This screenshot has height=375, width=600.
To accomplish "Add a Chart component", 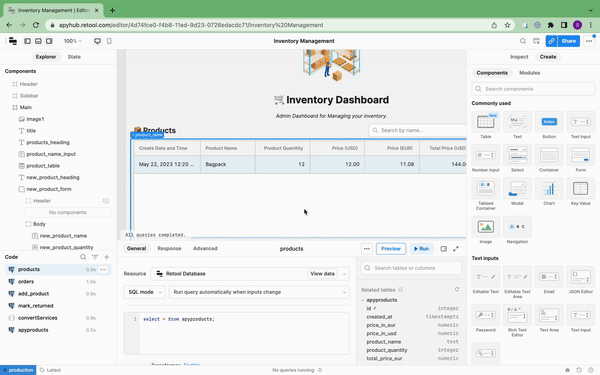I will pyautogui.click(x=549, y=192).
